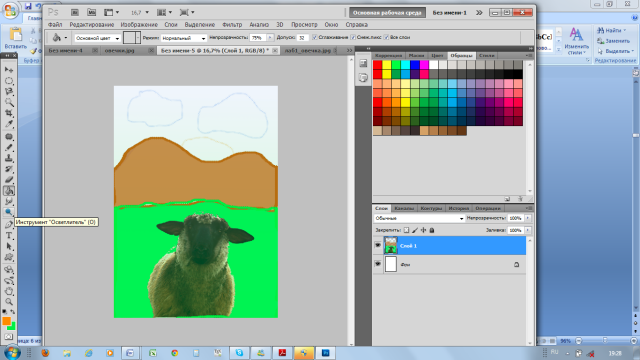This screenshot has width=640, height=360.
Task: Click the Основная рабочая среда workspace button
Action: [x=387, y=13]
